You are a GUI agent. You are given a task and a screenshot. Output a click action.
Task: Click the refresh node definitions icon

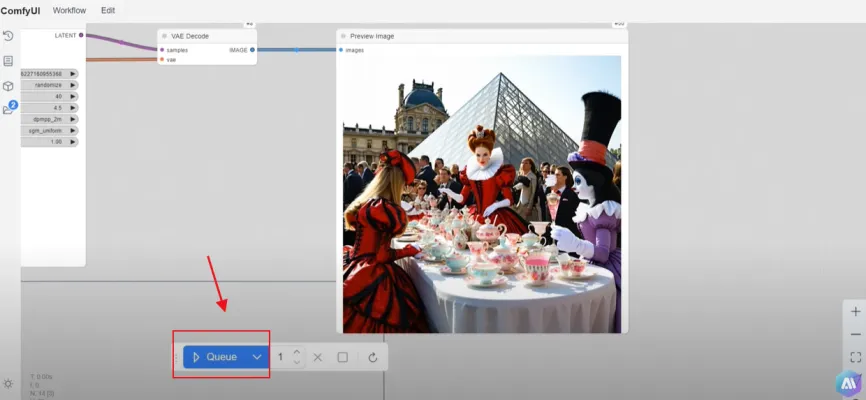pos(372,357)
